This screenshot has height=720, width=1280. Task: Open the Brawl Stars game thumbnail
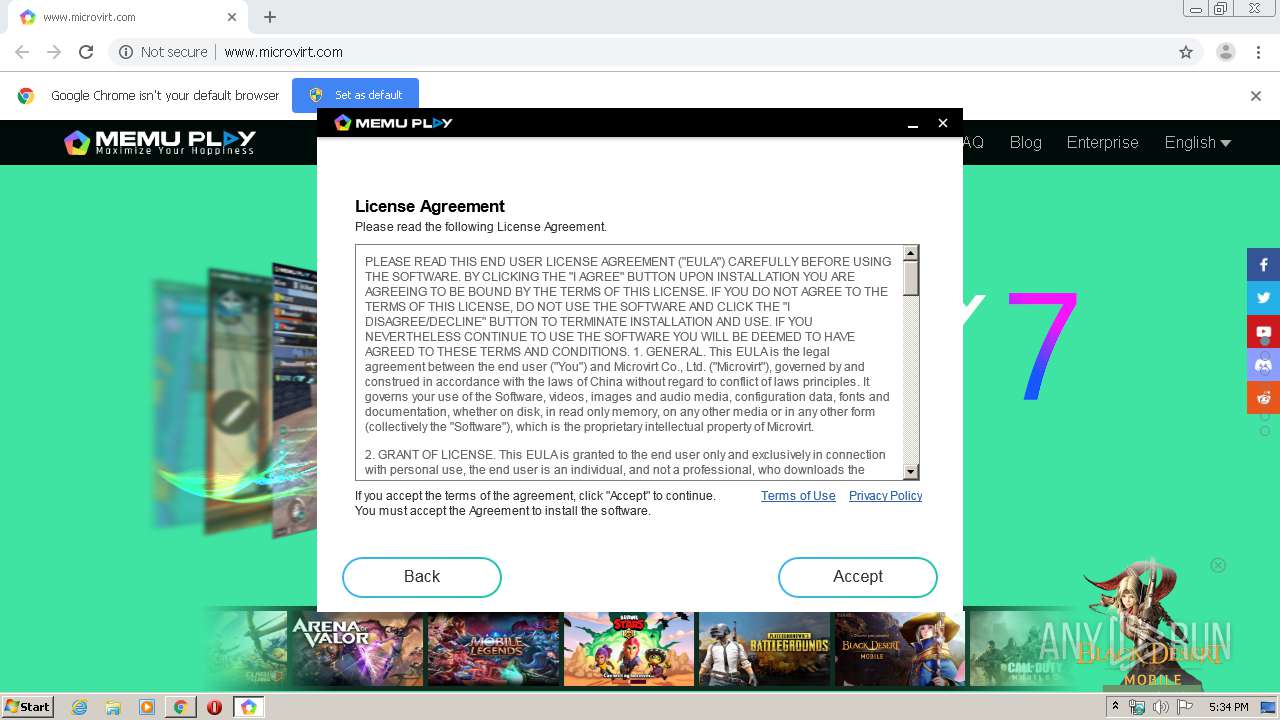[629, 649]
